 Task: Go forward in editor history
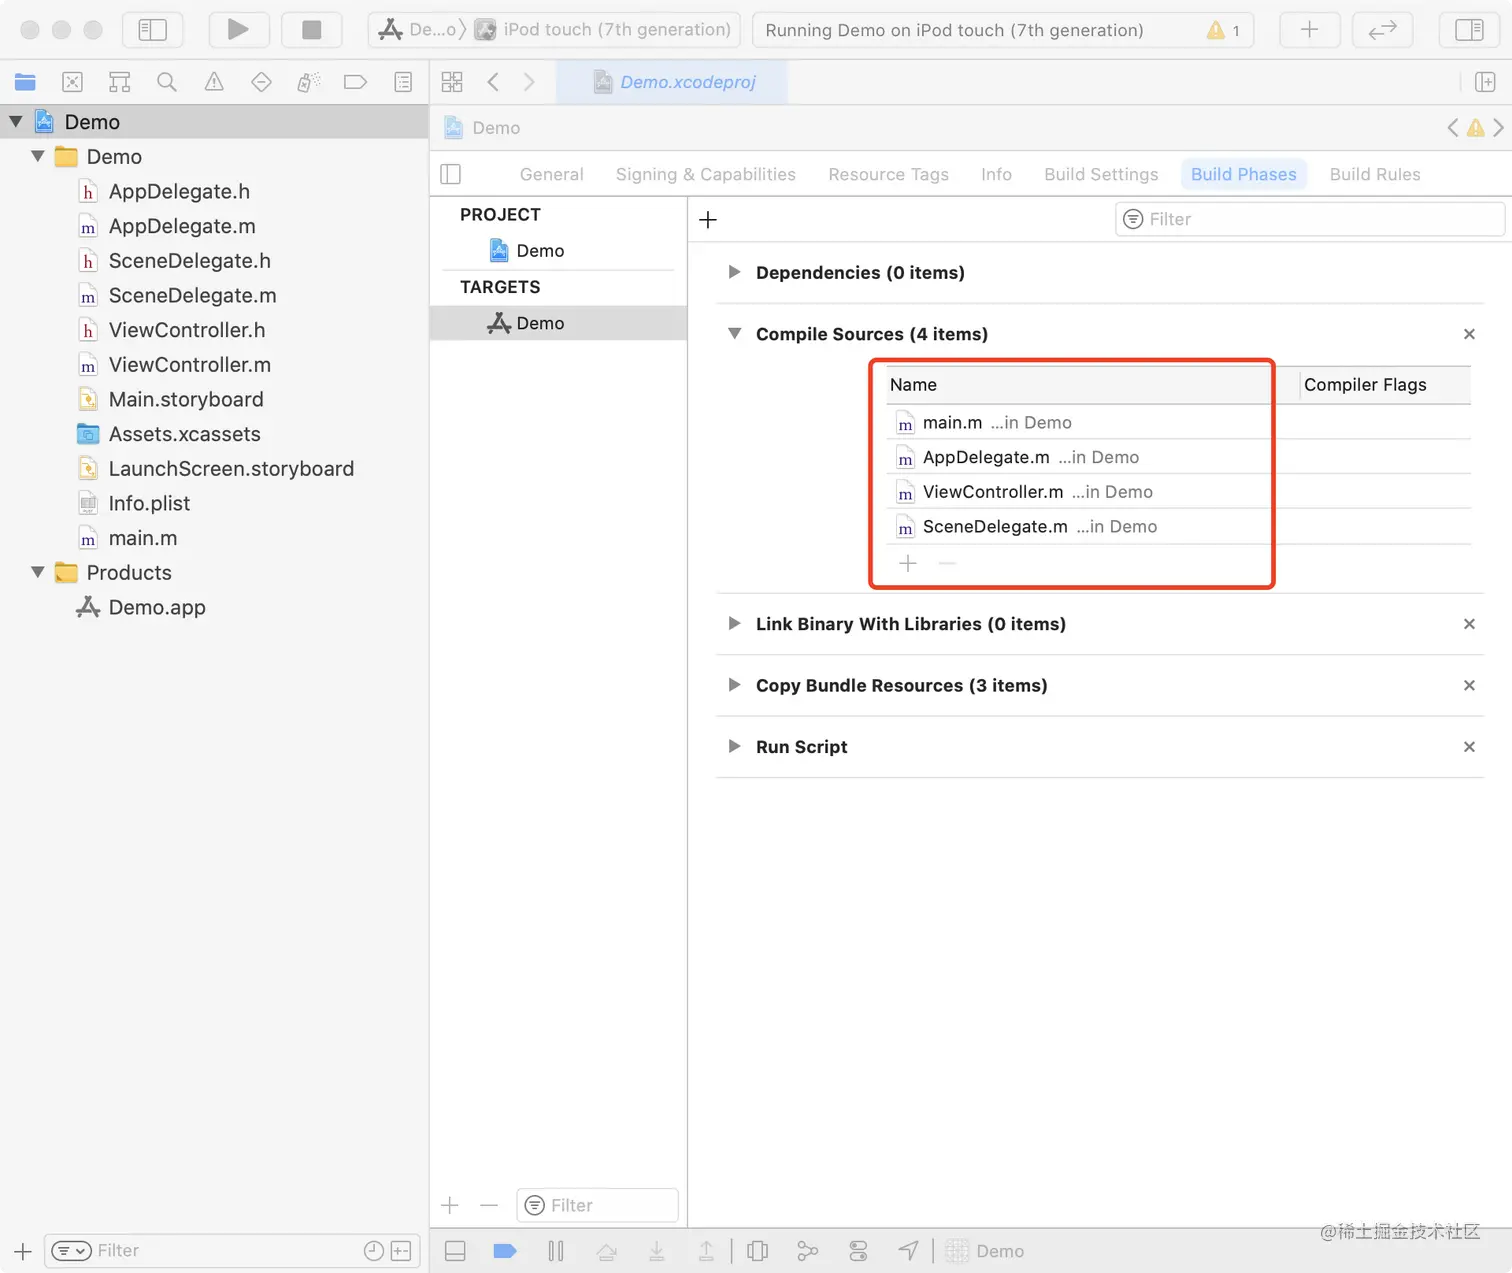pos(529,82)
